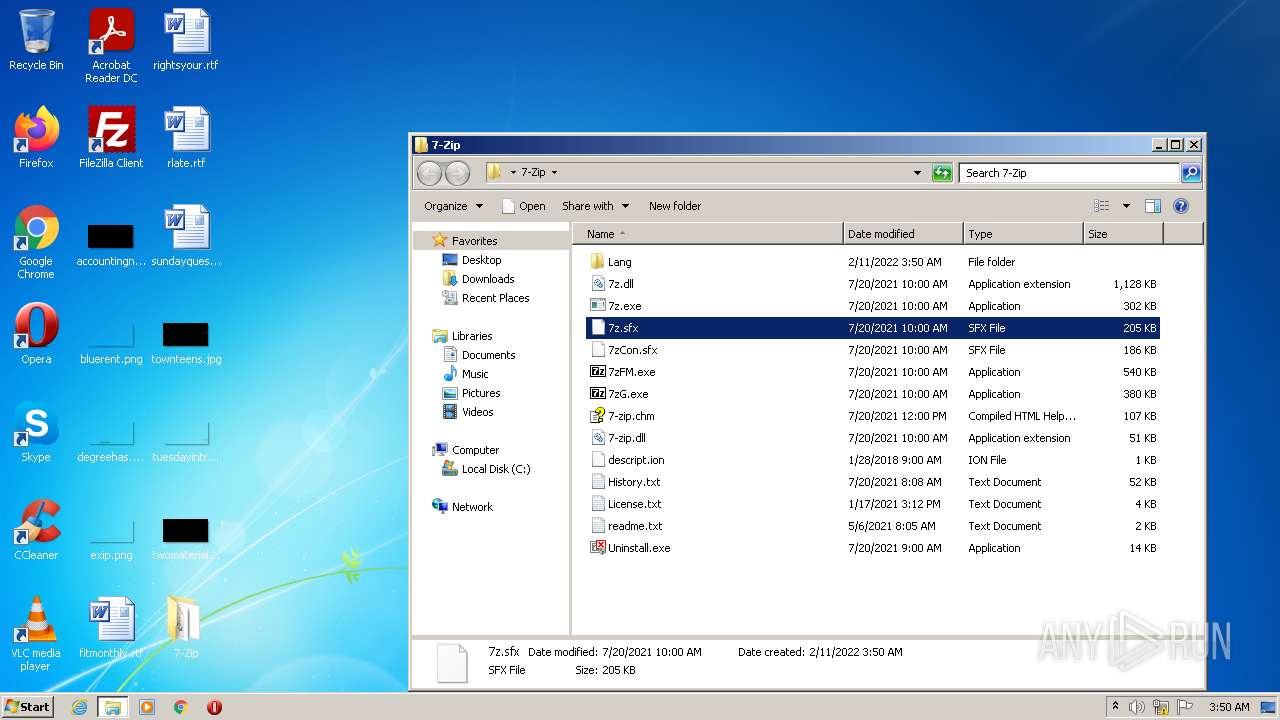Select the 7z.dll file

pos(873,284)
